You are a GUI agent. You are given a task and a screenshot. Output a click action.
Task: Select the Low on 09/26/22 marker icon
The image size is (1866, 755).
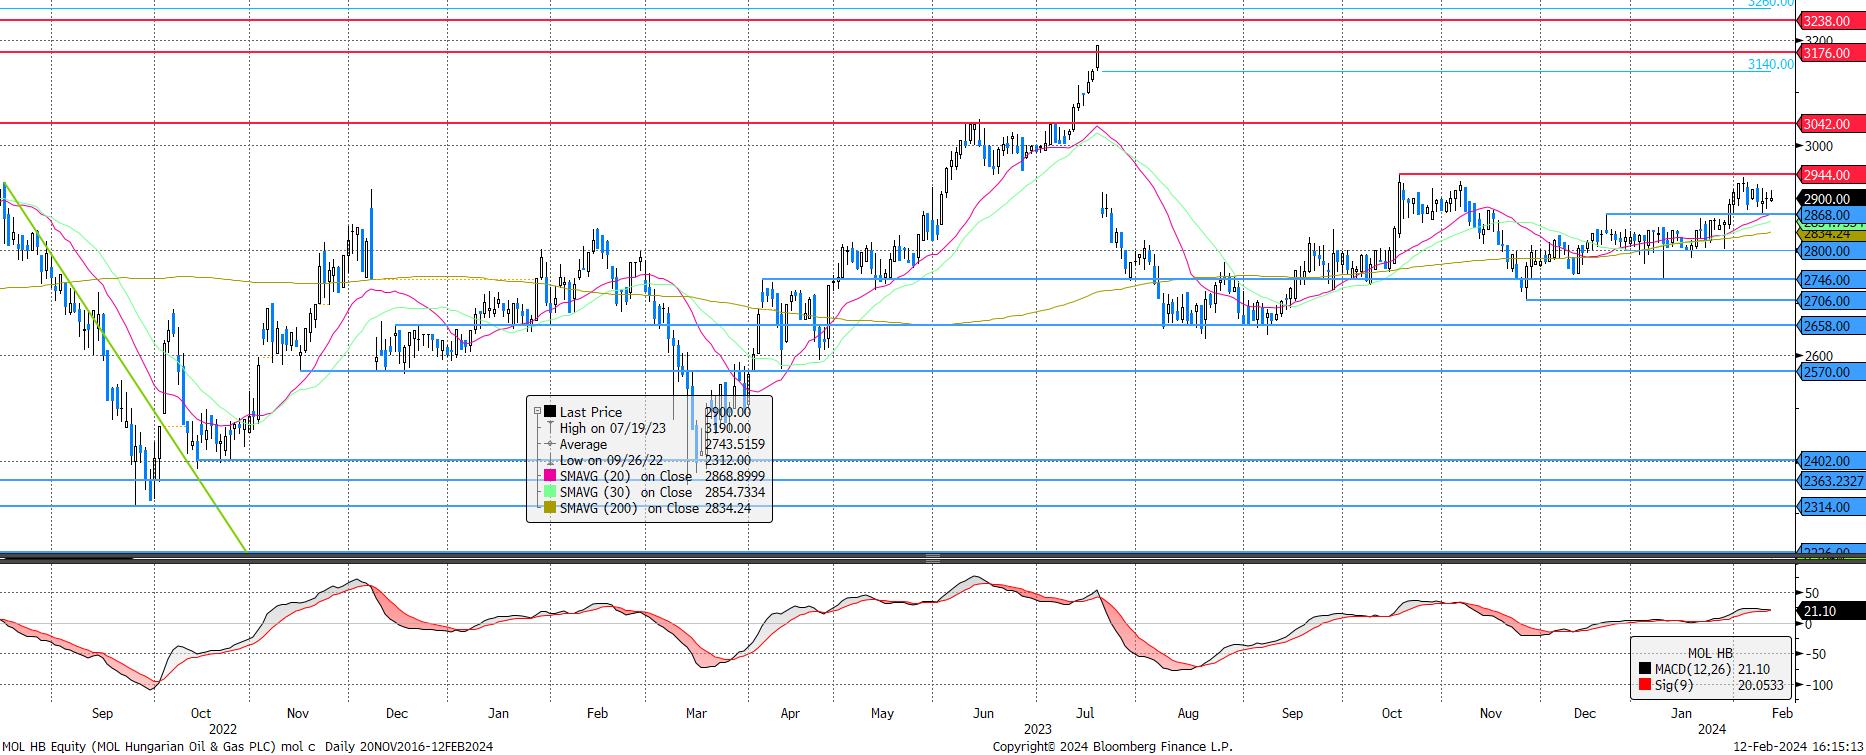(x=549, y=460)
